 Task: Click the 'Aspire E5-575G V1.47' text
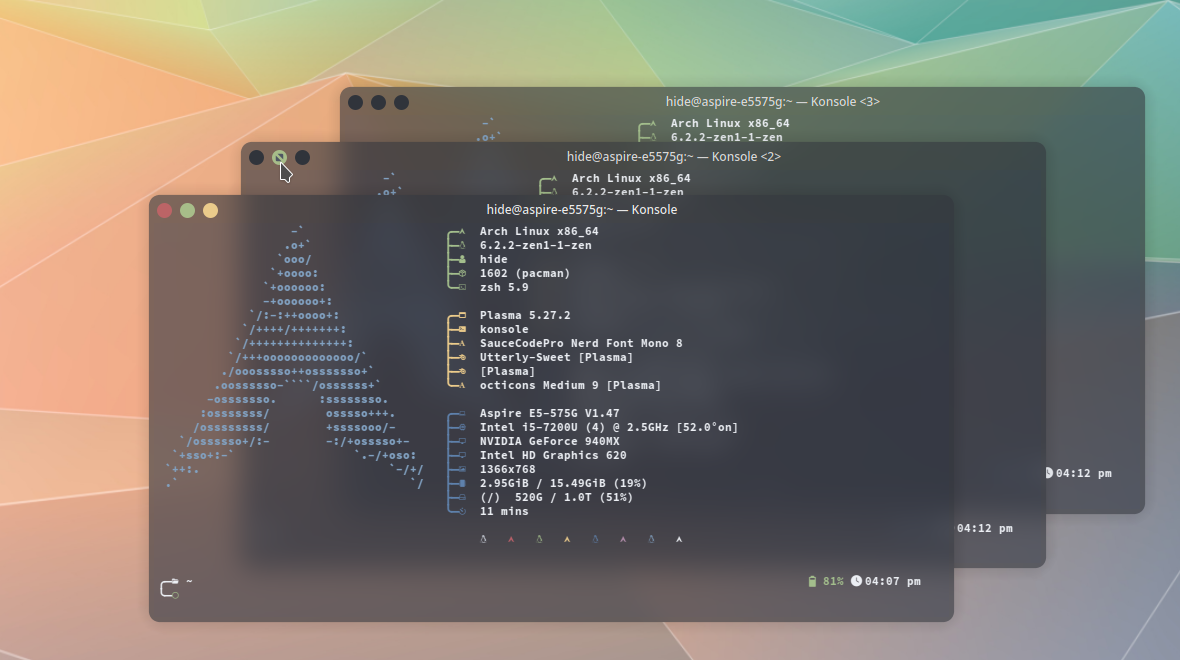[x=549, y=413]
